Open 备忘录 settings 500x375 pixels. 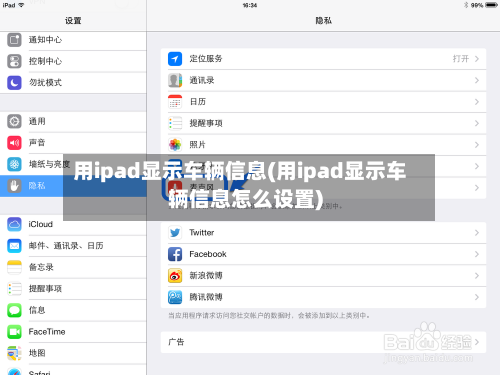coord(73,267)
